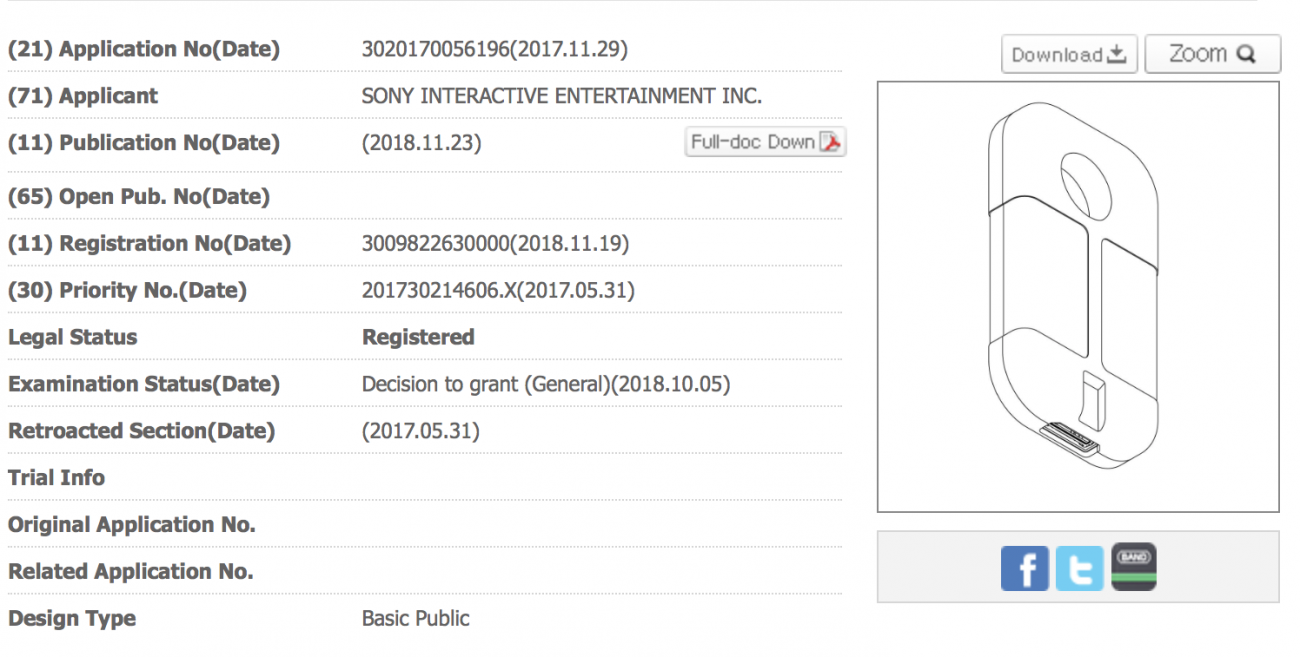Click the magnifier icon on Zoom
Screen dimensions: 1300x657
click(1245, 54)
